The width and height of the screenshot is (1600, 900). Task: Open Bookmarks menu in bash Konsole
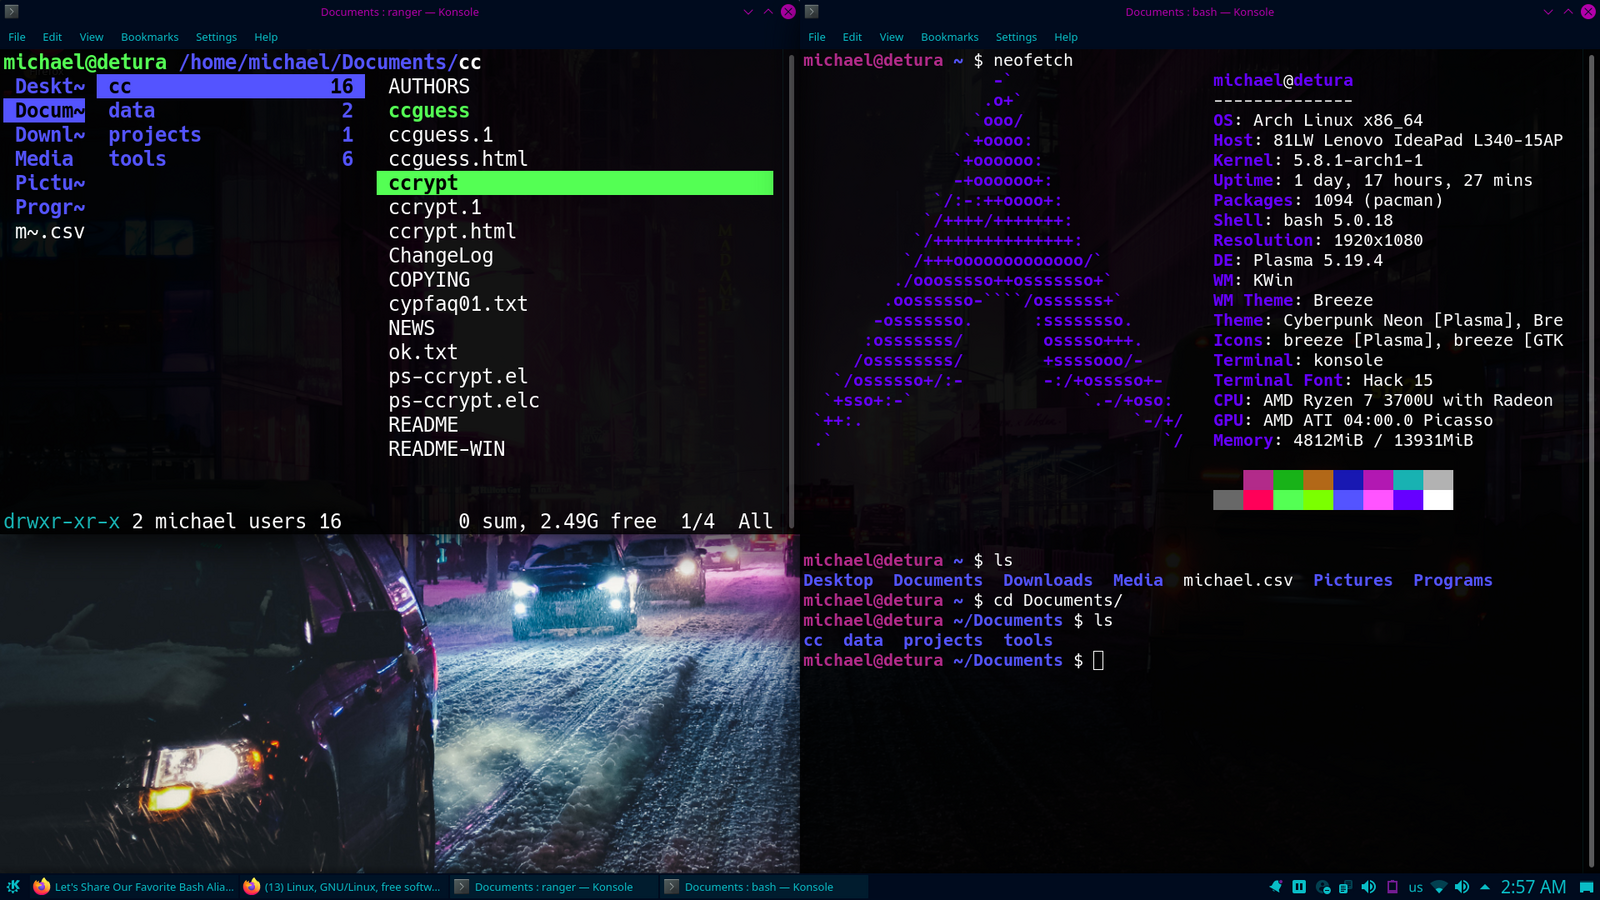coord(950,37)
